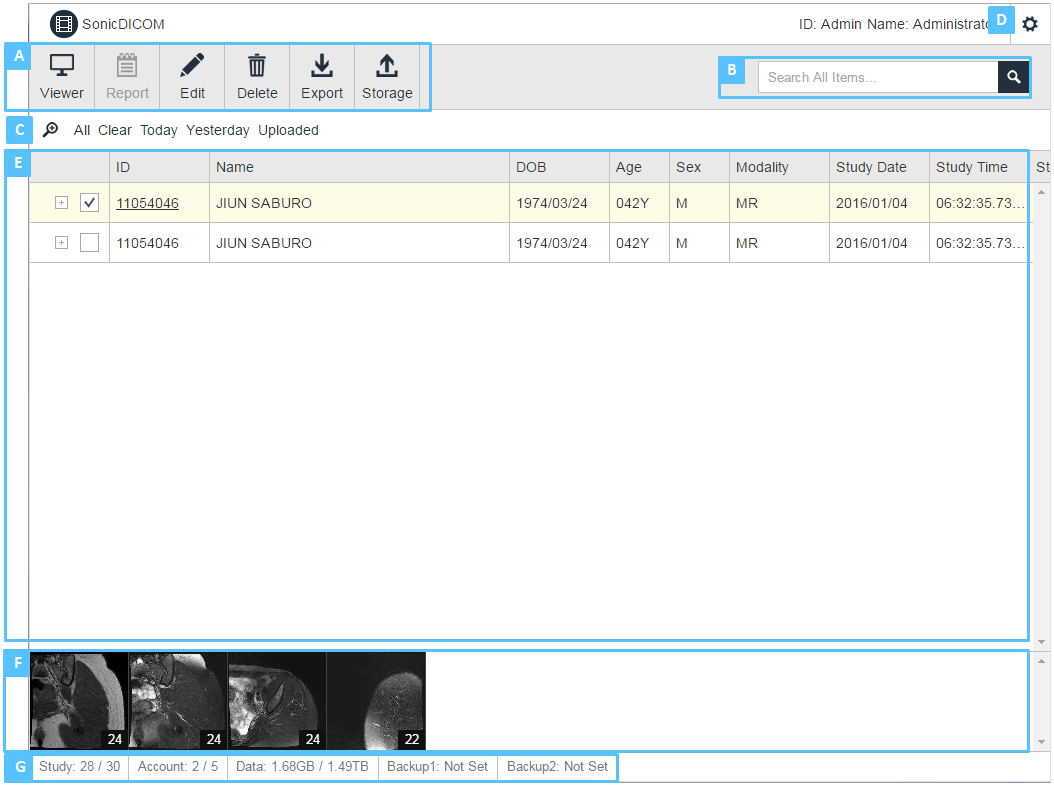
Task: Click the advanced search filter icon
Action: [x=50, y=130]
